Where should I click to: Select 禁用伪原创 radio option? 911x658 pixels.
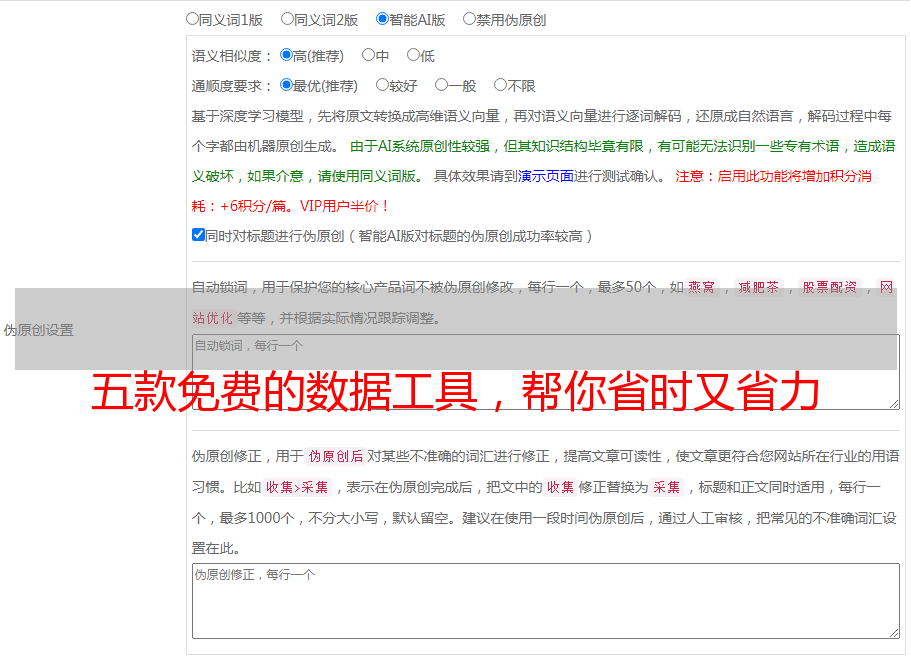coord(469,19)
